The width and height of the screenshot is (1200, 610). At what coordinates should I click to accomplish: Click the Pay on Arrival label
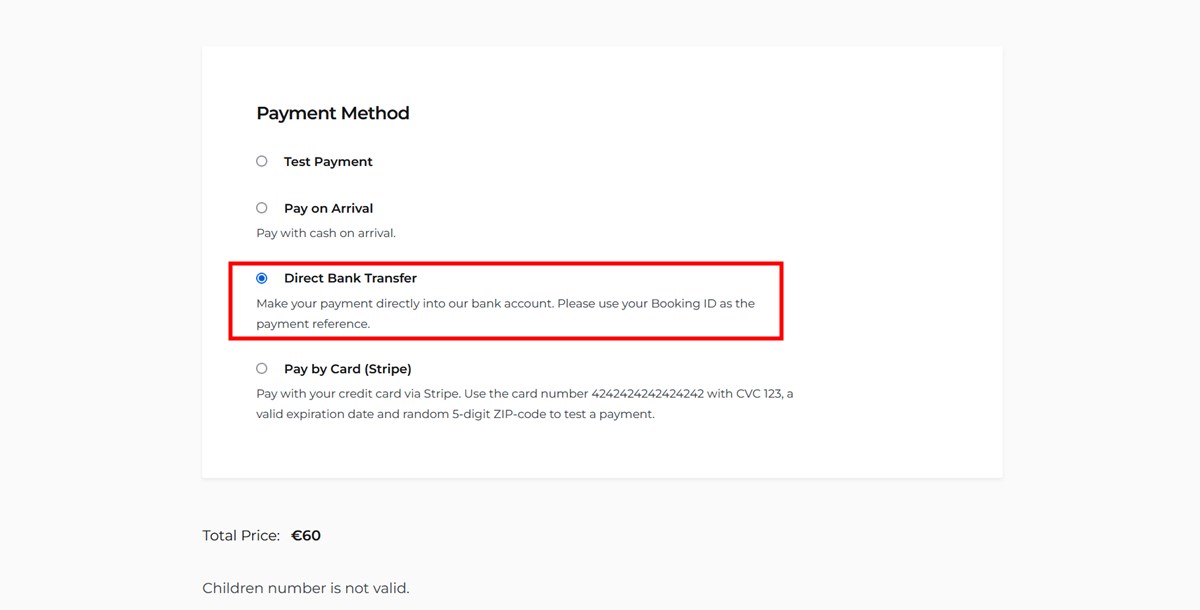pos(329,208)
